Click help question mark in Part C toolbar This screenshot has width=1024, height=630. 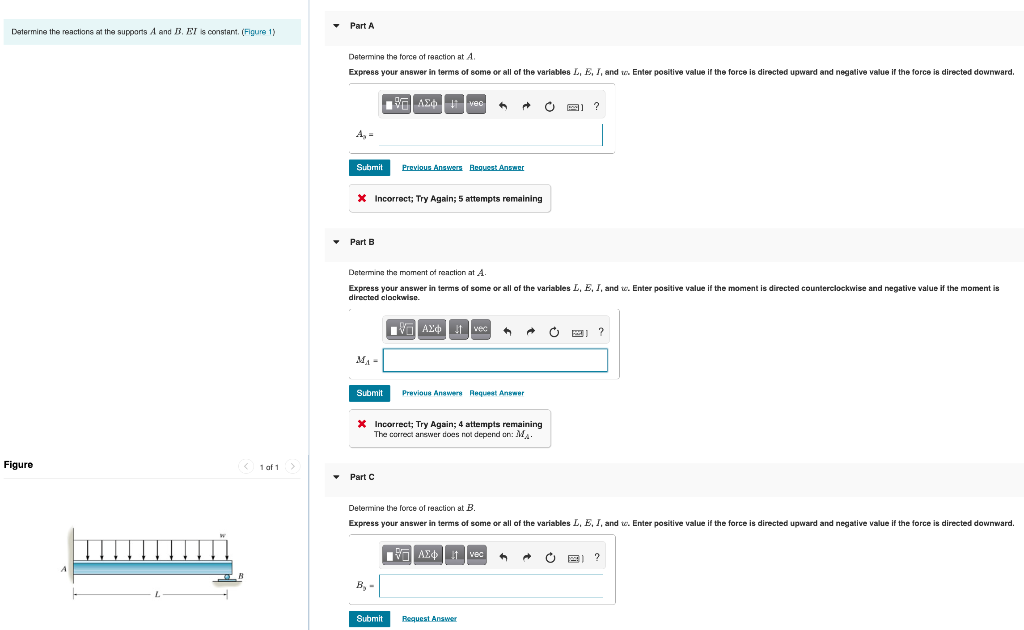[x=596, y=558]
